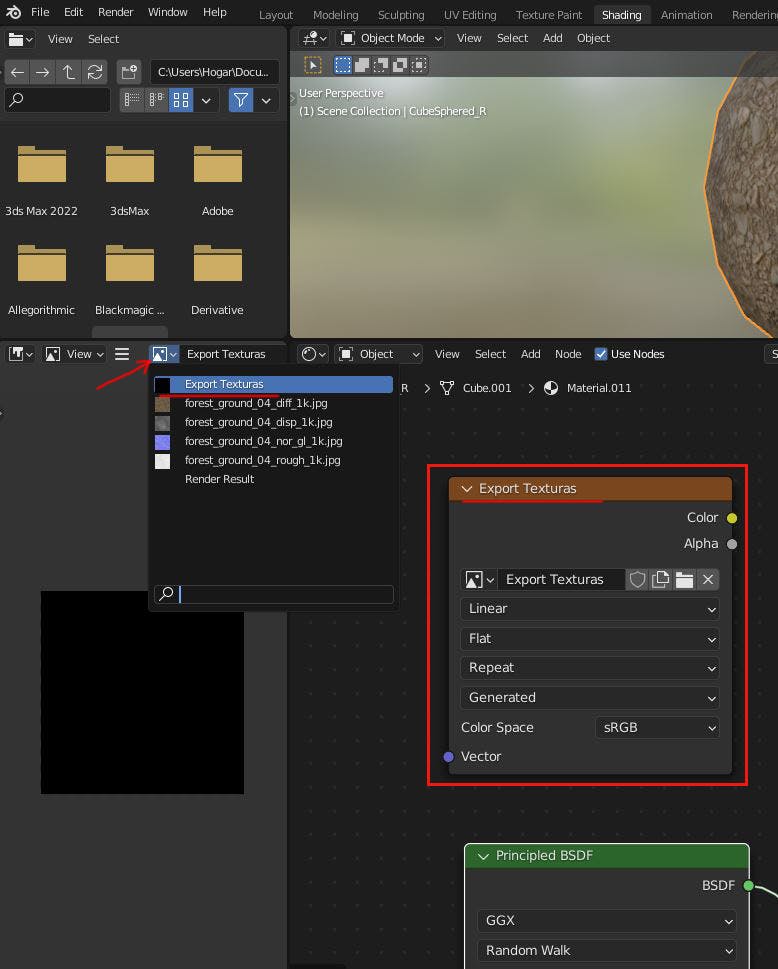This screenshot has height=969, width=778.
Task: Click the open image folder icon in node
Action: click(684, 579)
